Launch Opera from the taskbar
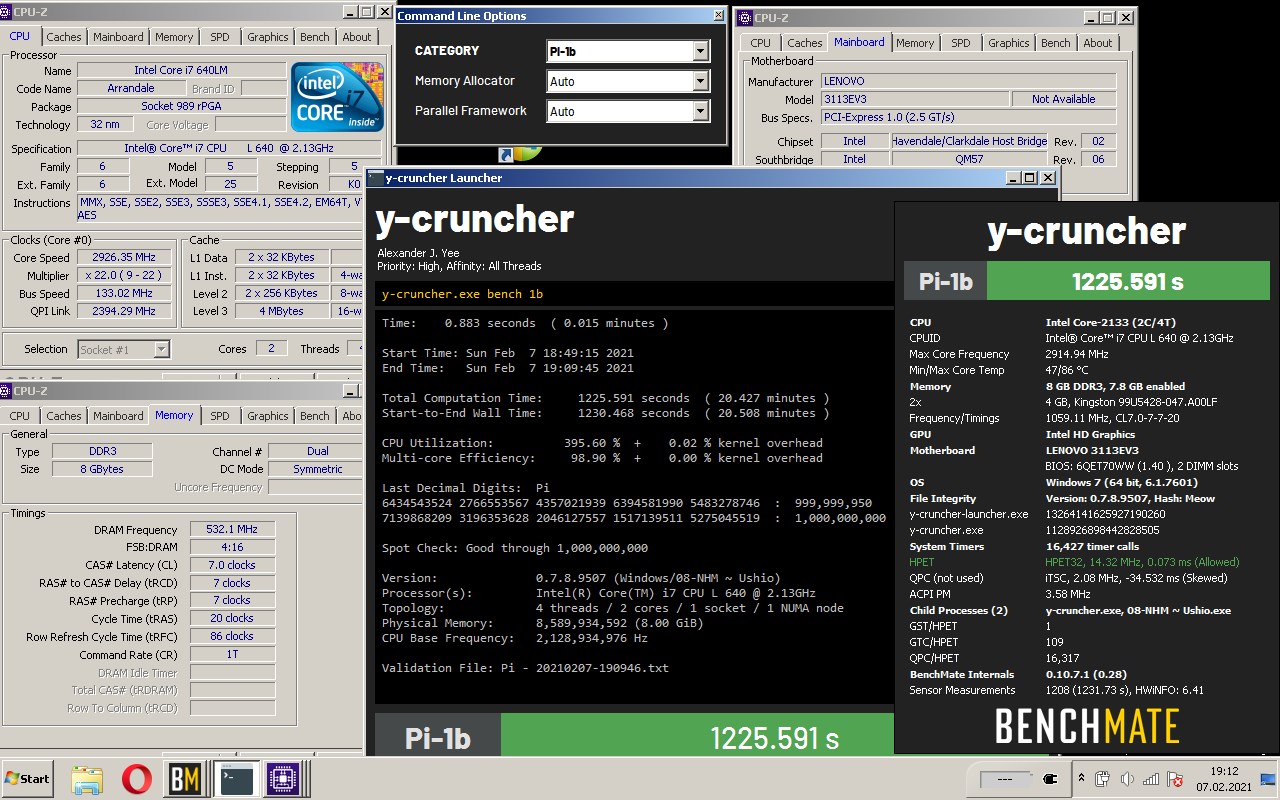The height and width of the screenshot is (800, 1280). pos(137,778)
